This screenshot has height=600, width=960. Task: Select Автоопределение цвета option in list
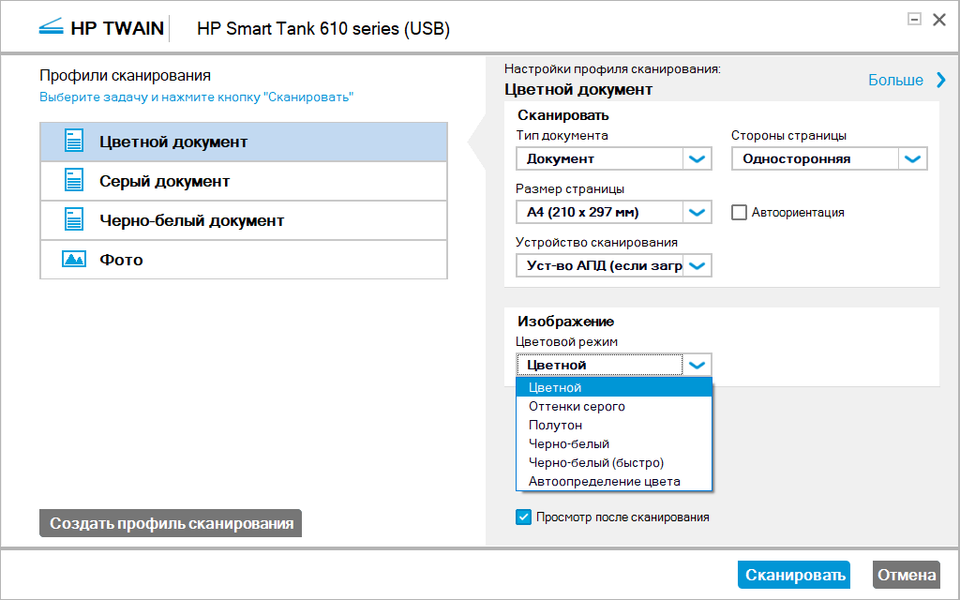pos(604,481)
